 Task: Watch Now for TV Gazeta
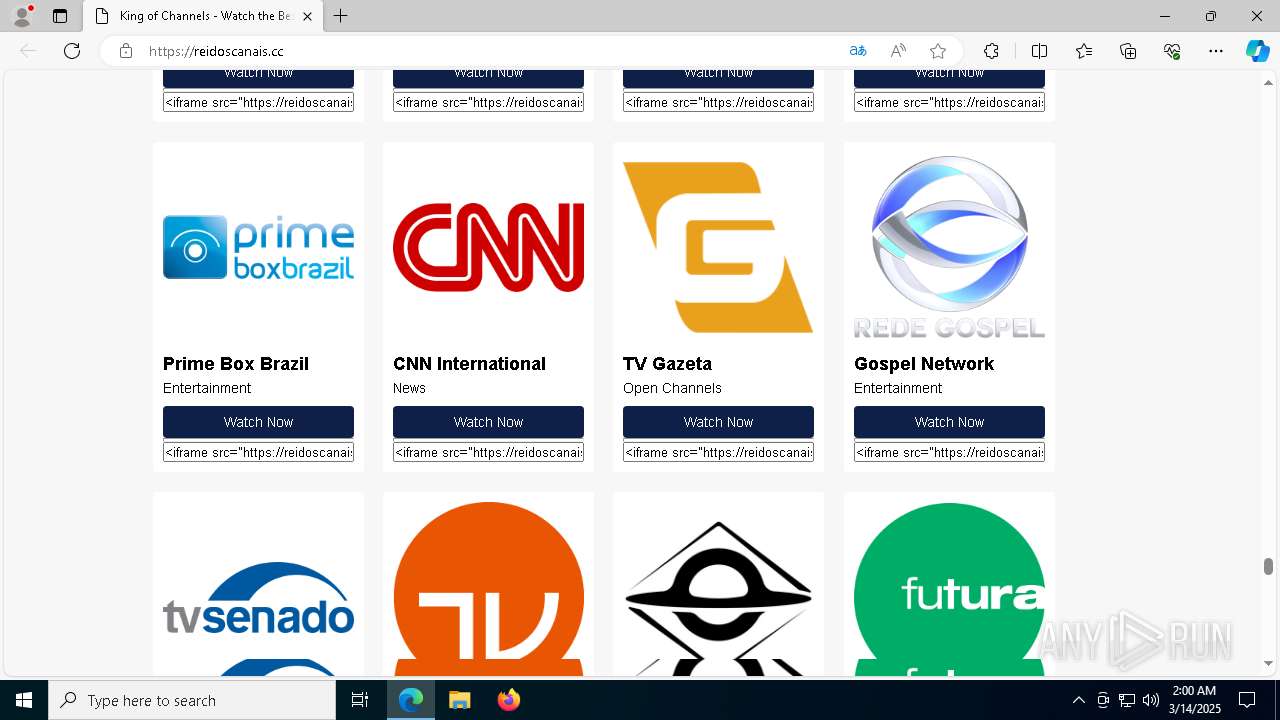coord(718,422)
